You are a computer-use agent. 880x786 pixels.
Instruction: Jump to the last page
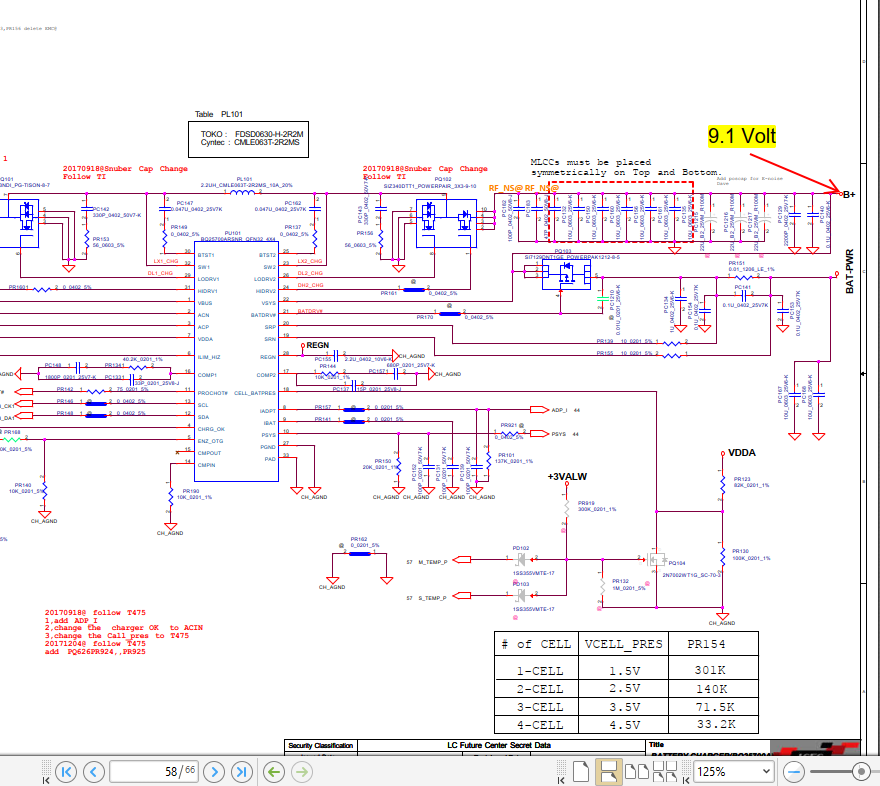coord(242,772)
